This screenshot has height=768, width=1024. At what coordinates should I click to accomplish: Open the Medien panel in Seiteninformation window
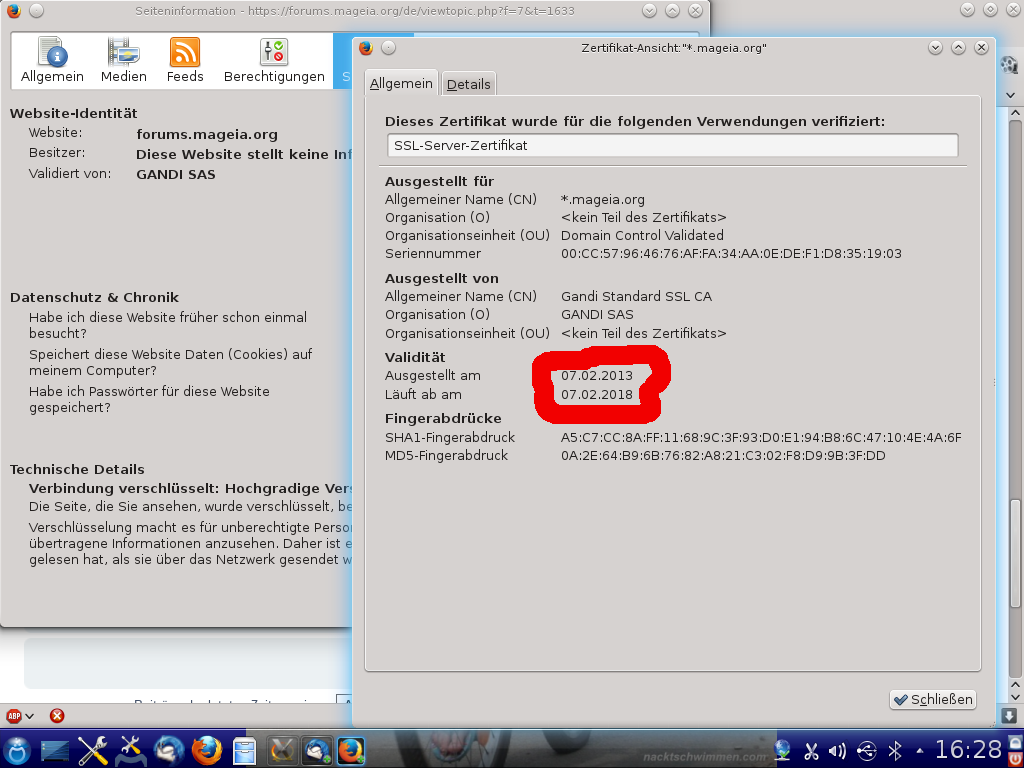pyautogui.click(x=123, y=60)
